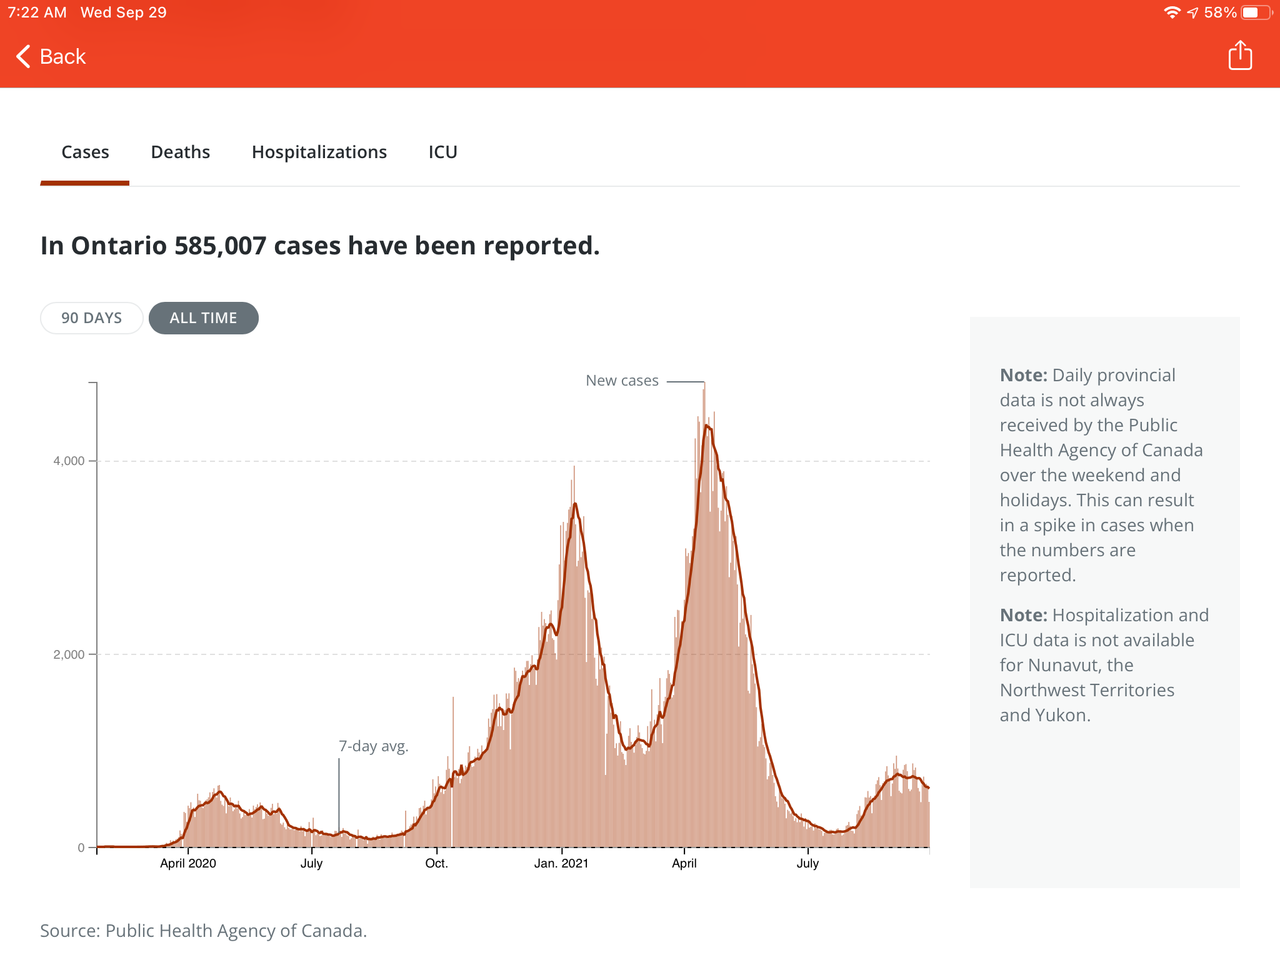This screenshot has width=1280, height=960.
Task: Tap the Hospitalization and ICU data note
Action: click(x=1104, y=665)
